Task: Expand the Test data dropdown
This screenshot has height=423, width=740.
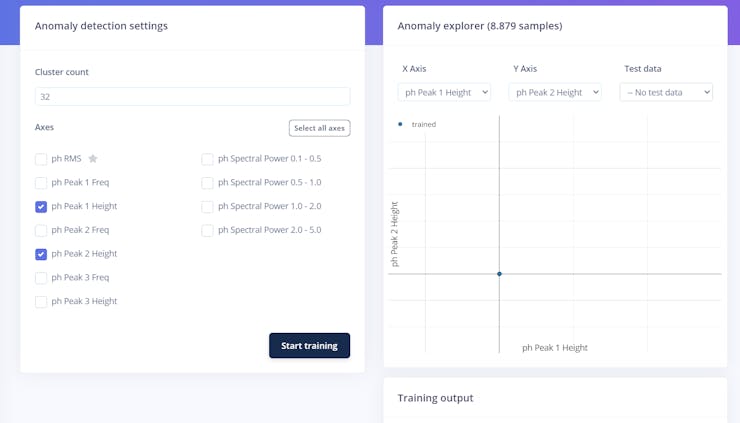Action: (x=666, y=92)
